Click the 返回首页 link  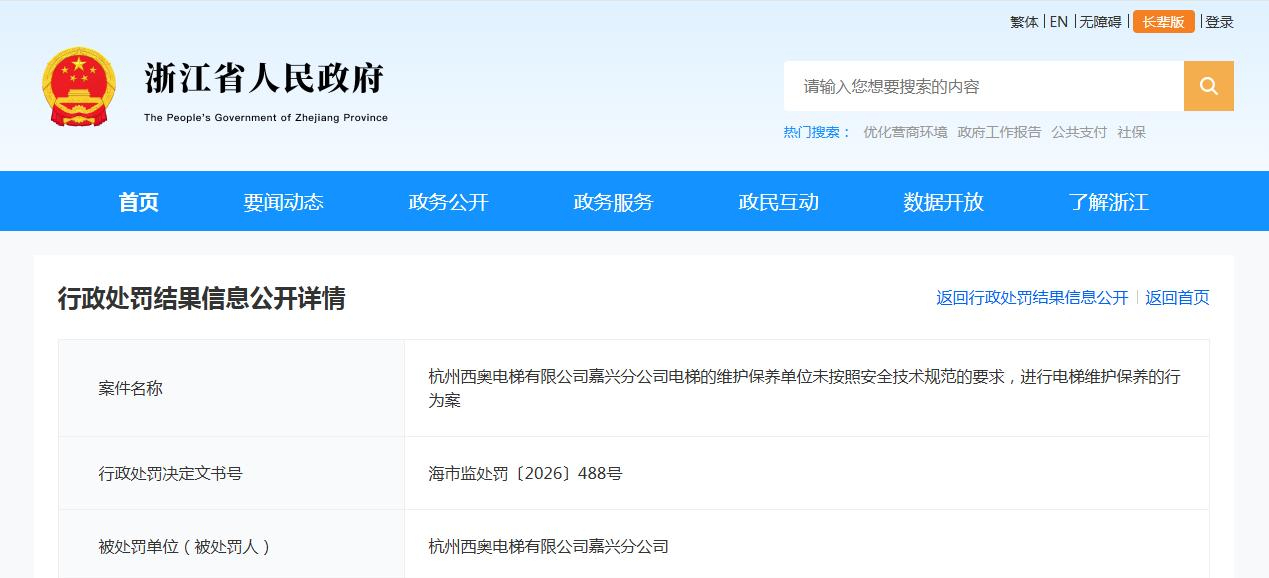pyautogui.click(x=1177, y=298)
